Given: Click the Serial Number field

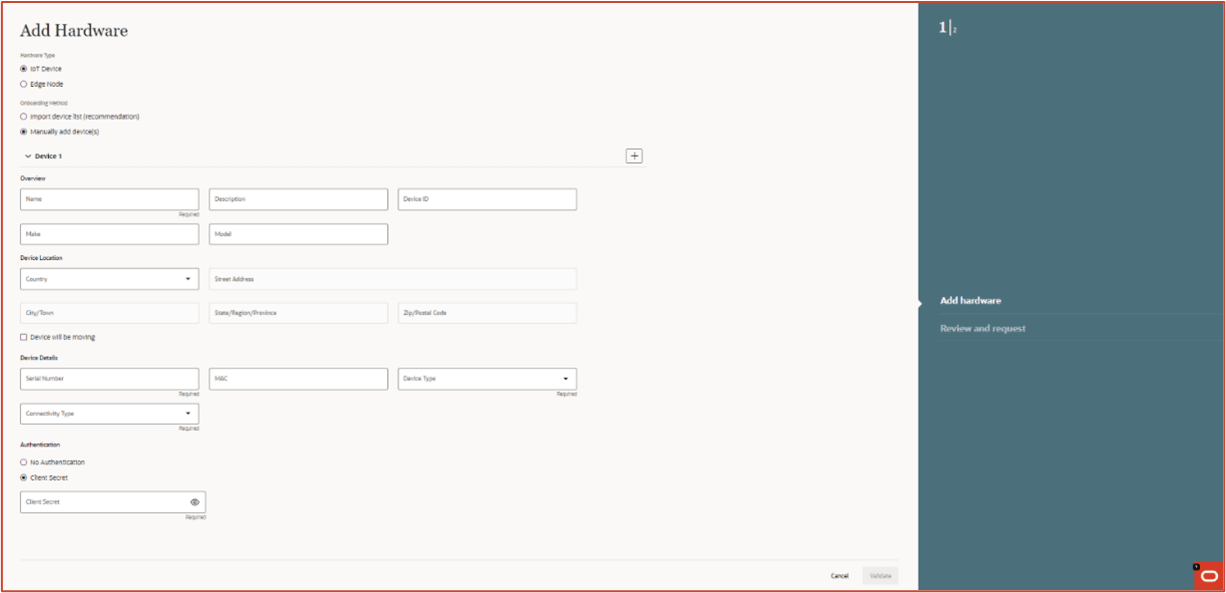Looking at the screenshot, I should (108, 378).
